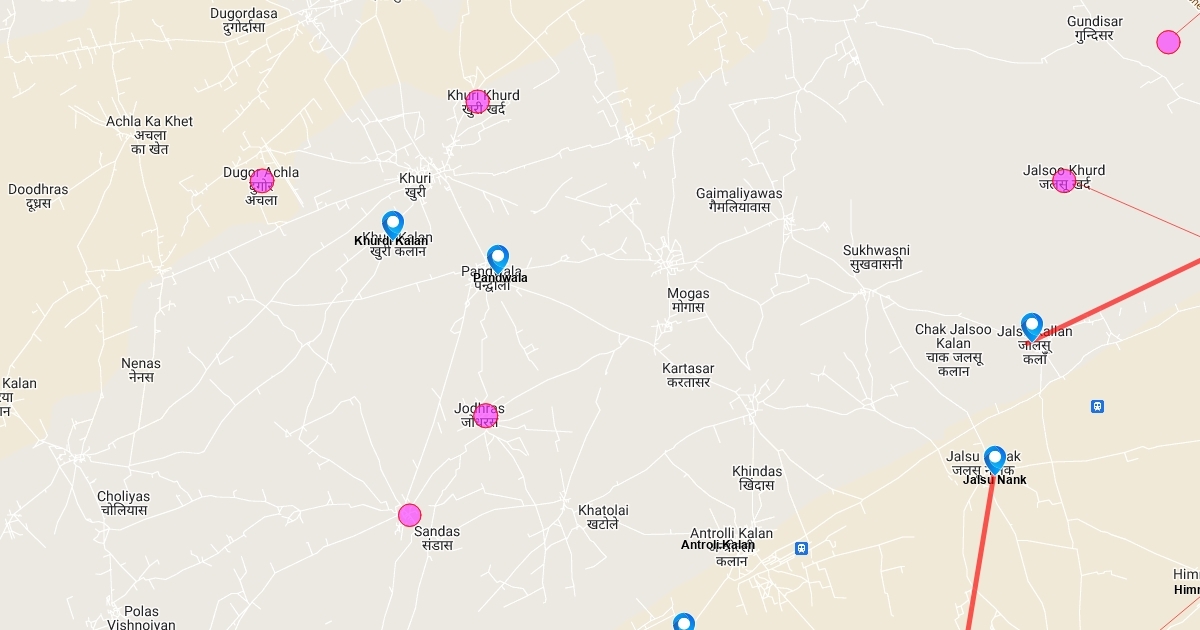This screenshot has height=630, width=1200.
Task: Click the pink circle near Sandas
Action: coord(410,515)
